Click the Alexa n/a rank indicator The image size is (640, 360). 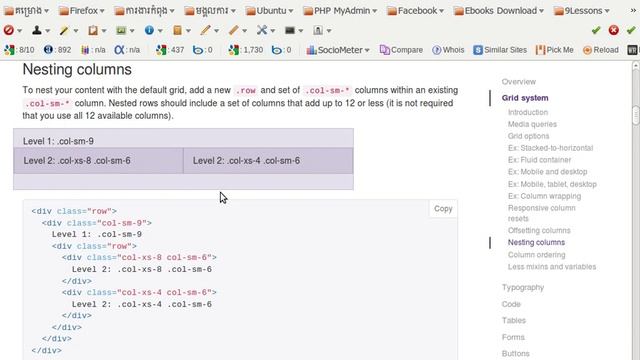tap(127, 50)
